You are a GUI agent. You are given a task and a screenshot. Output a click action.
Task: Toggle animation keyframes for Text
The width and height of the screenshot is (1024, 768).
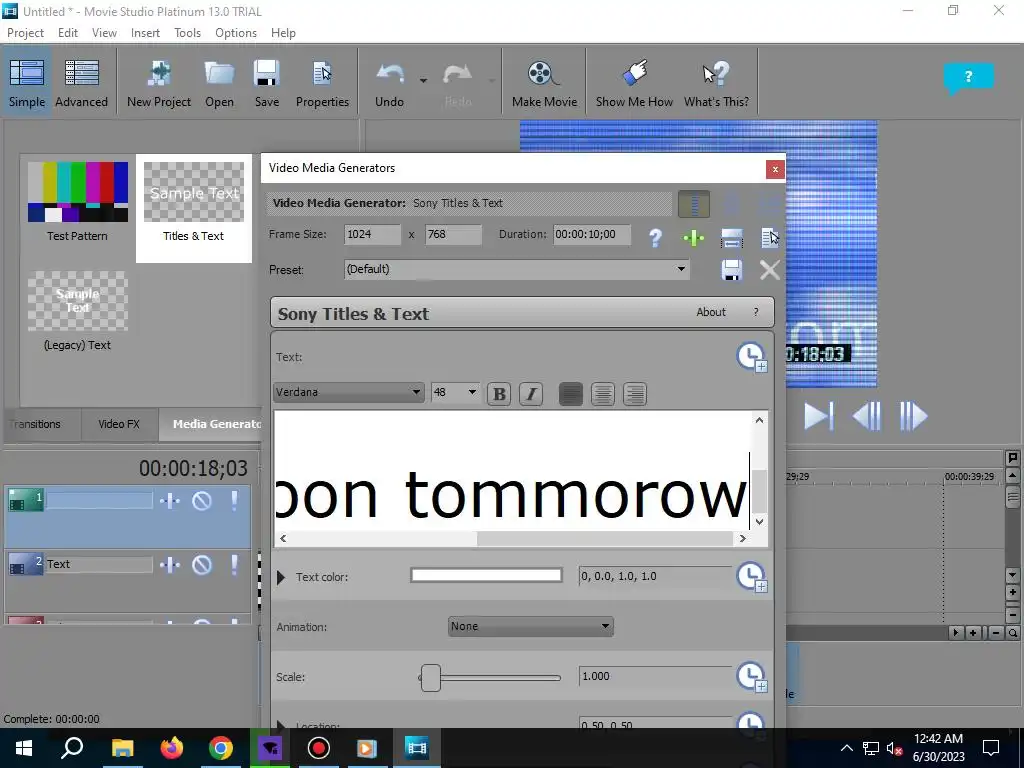point(751,357)
